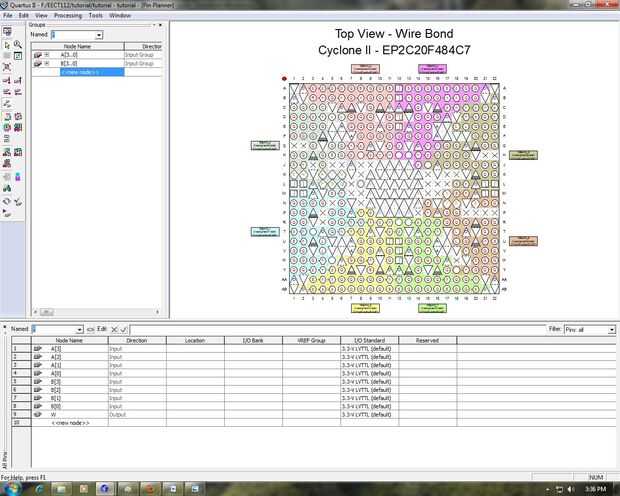
Task: Click the red X cancel icon beside Edit
Action: tap(114, 329)
